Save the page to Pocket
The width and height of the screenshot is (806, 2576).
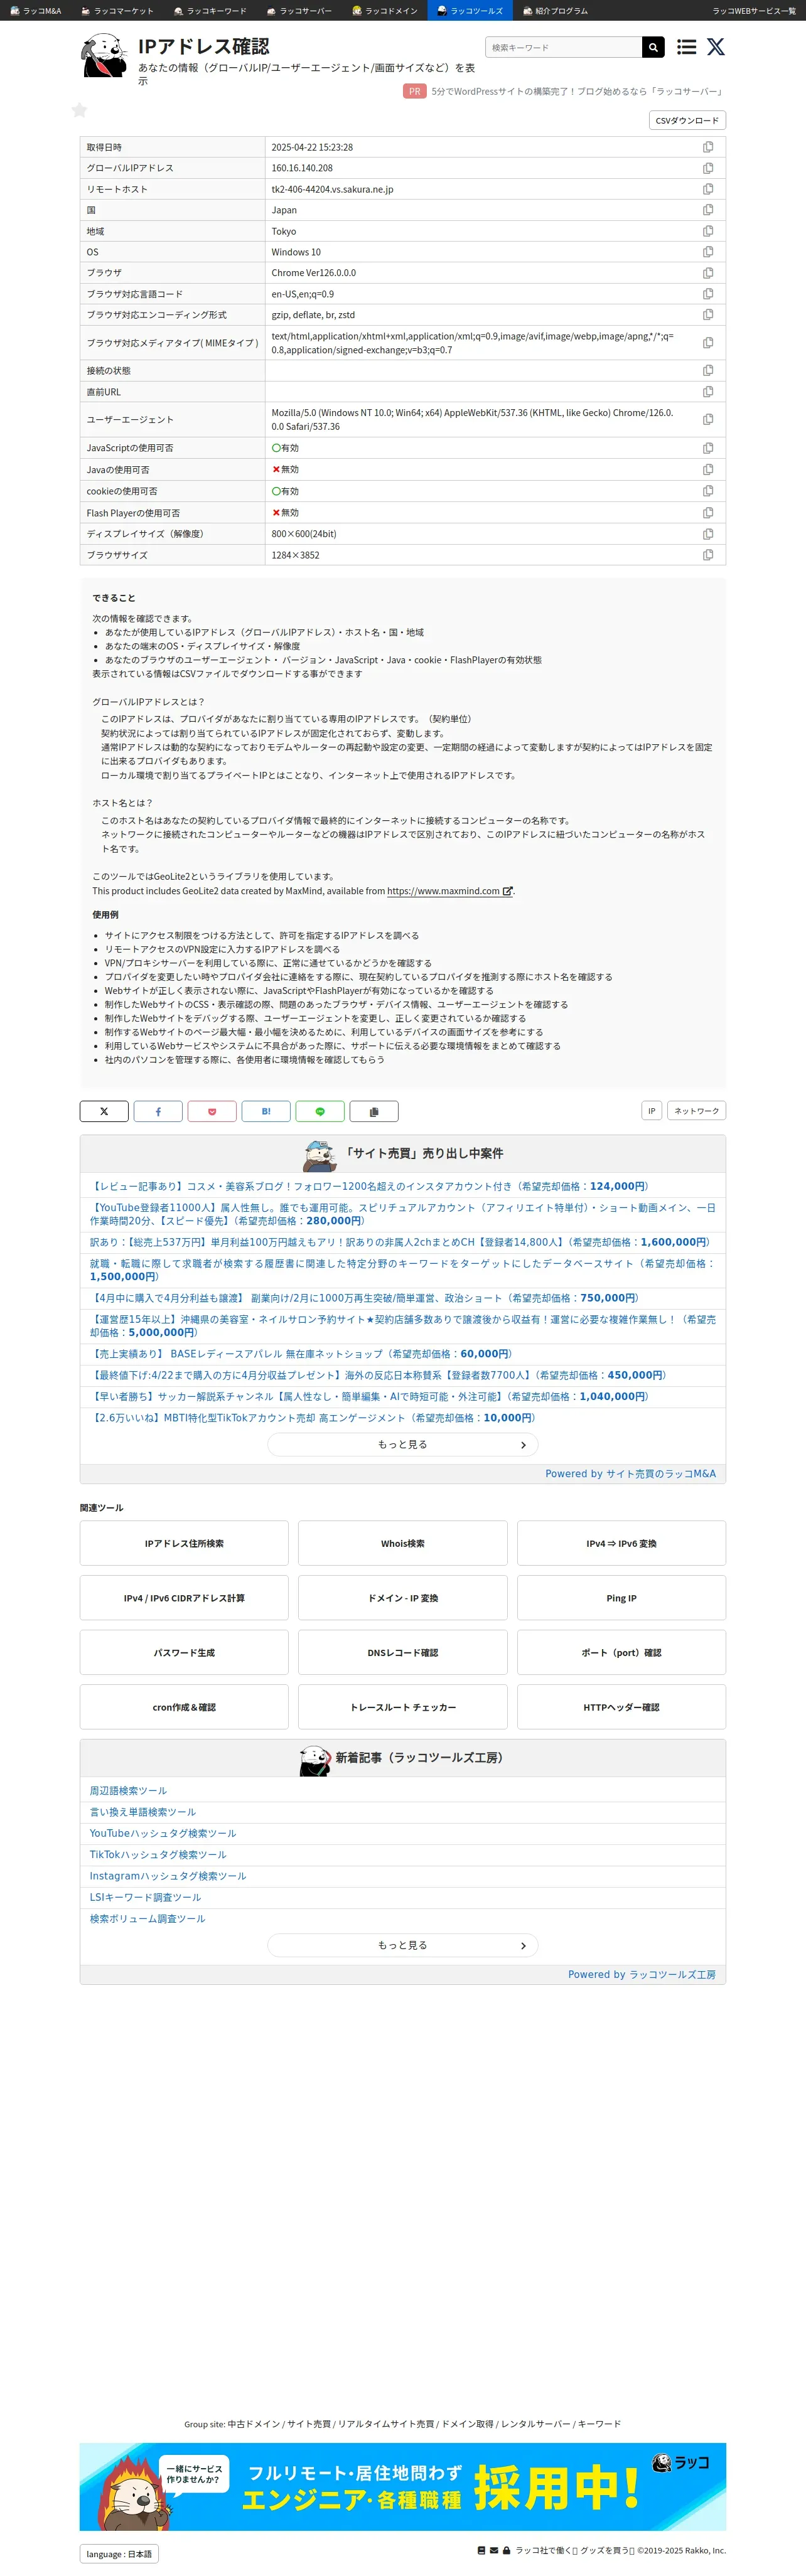(212, 1111)
